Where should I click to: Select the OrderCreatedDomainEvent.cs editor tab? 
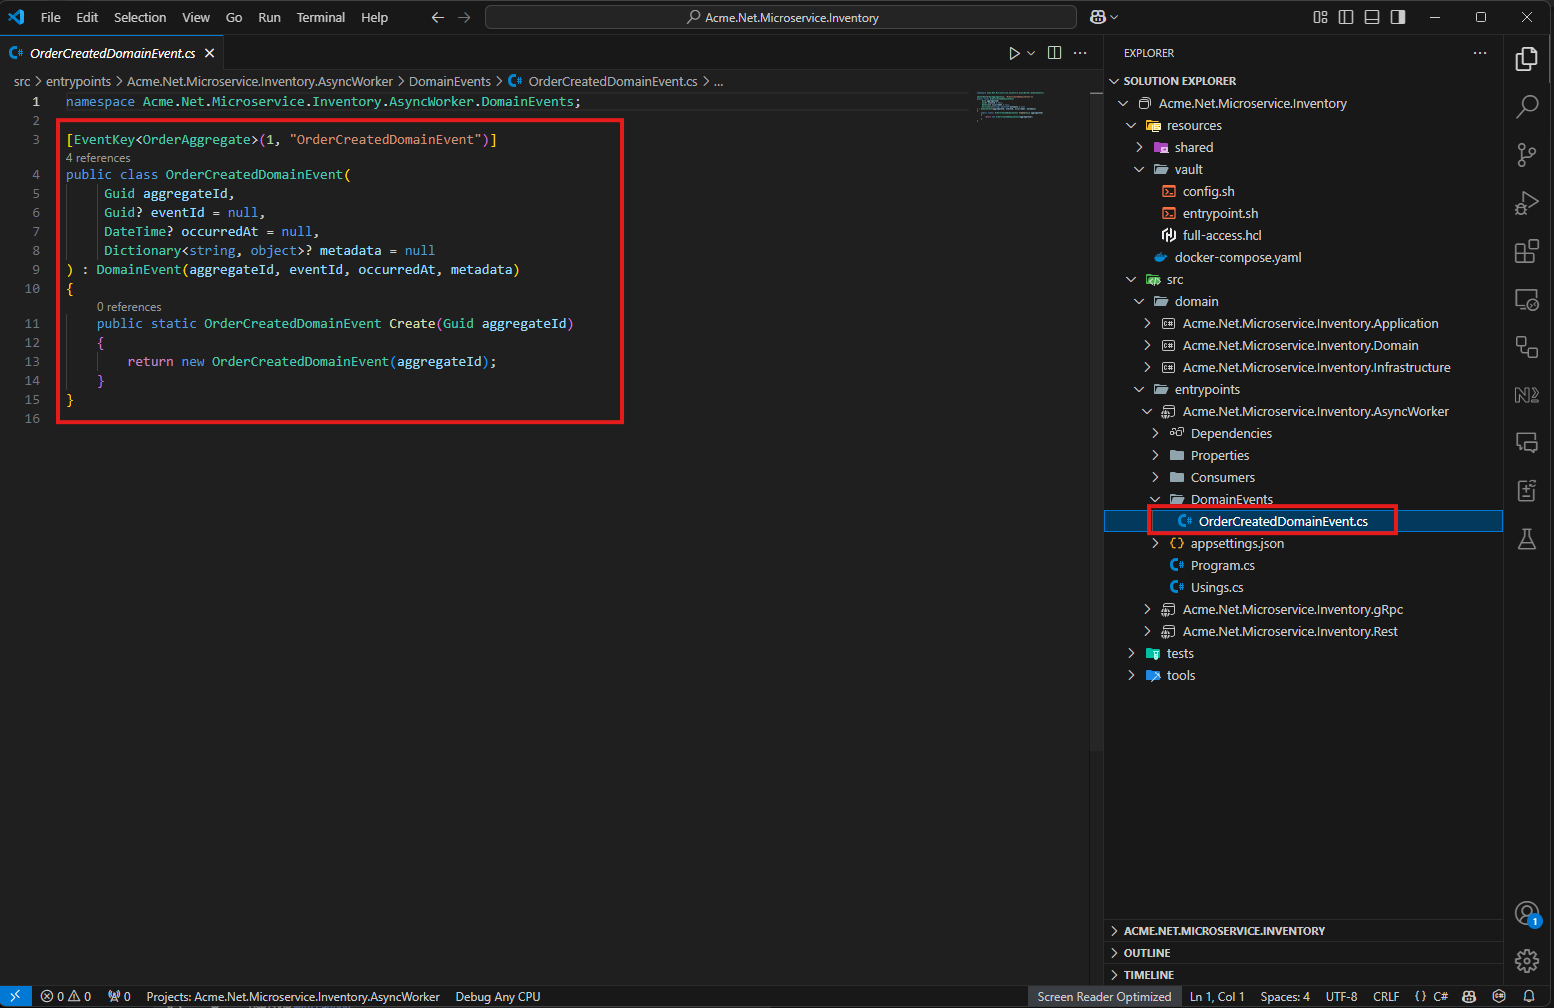click(112, 53)
